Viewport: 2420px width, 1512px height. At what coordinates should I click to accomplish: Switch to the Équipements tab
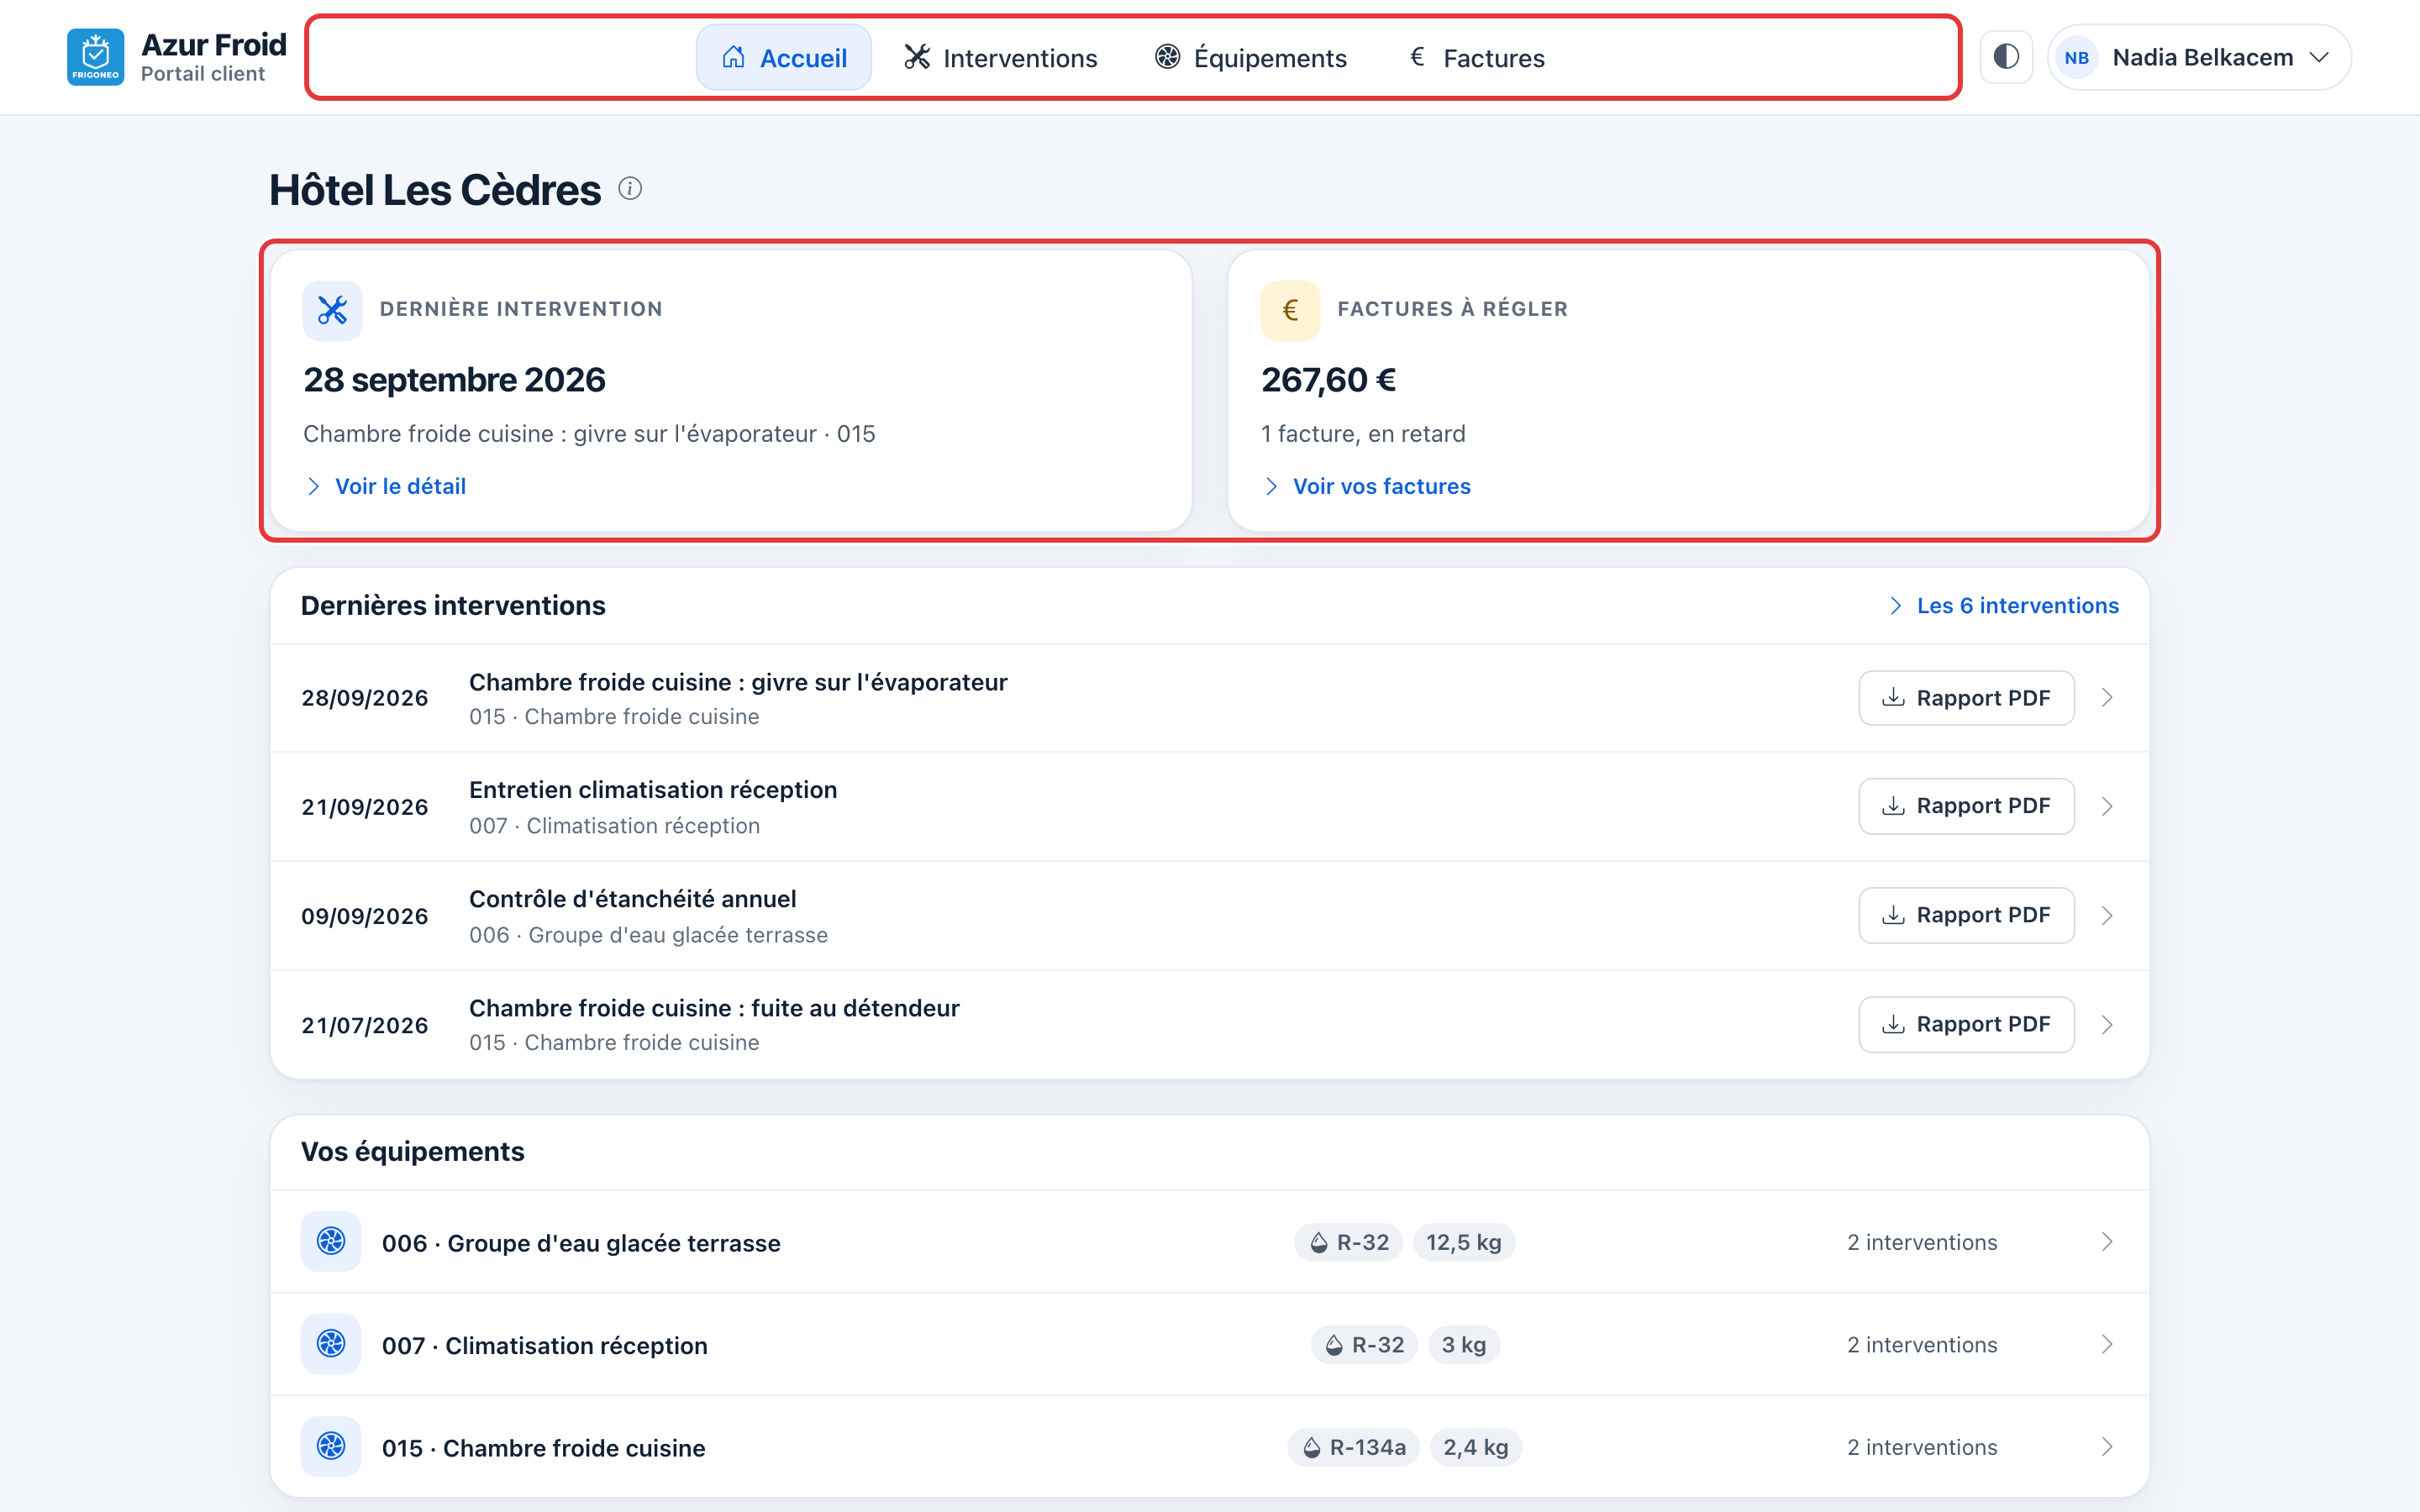tap(1250, 58)
